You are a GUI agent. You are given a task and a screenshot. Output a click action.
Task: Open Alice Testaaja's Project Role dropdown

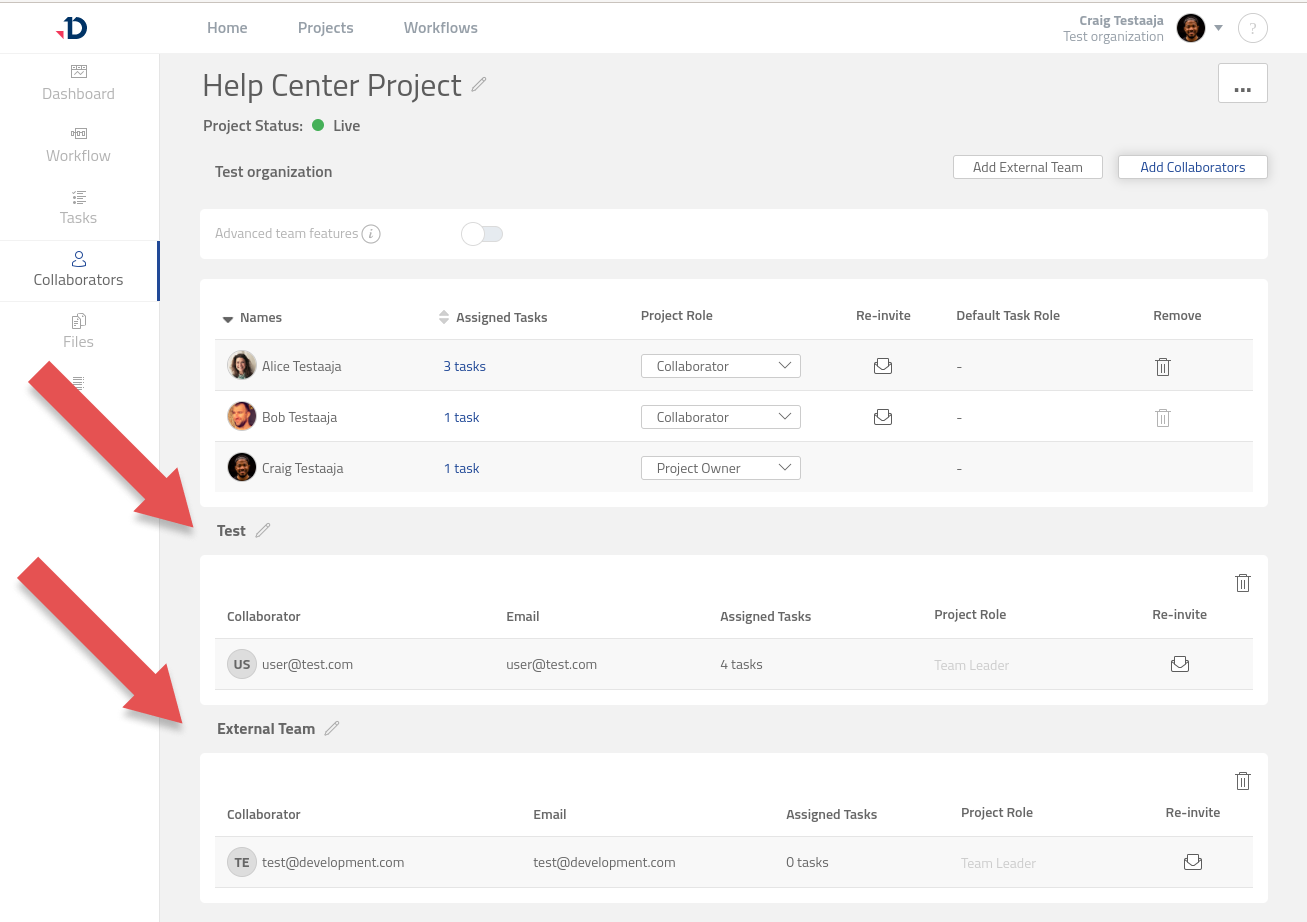click(720, 366)
